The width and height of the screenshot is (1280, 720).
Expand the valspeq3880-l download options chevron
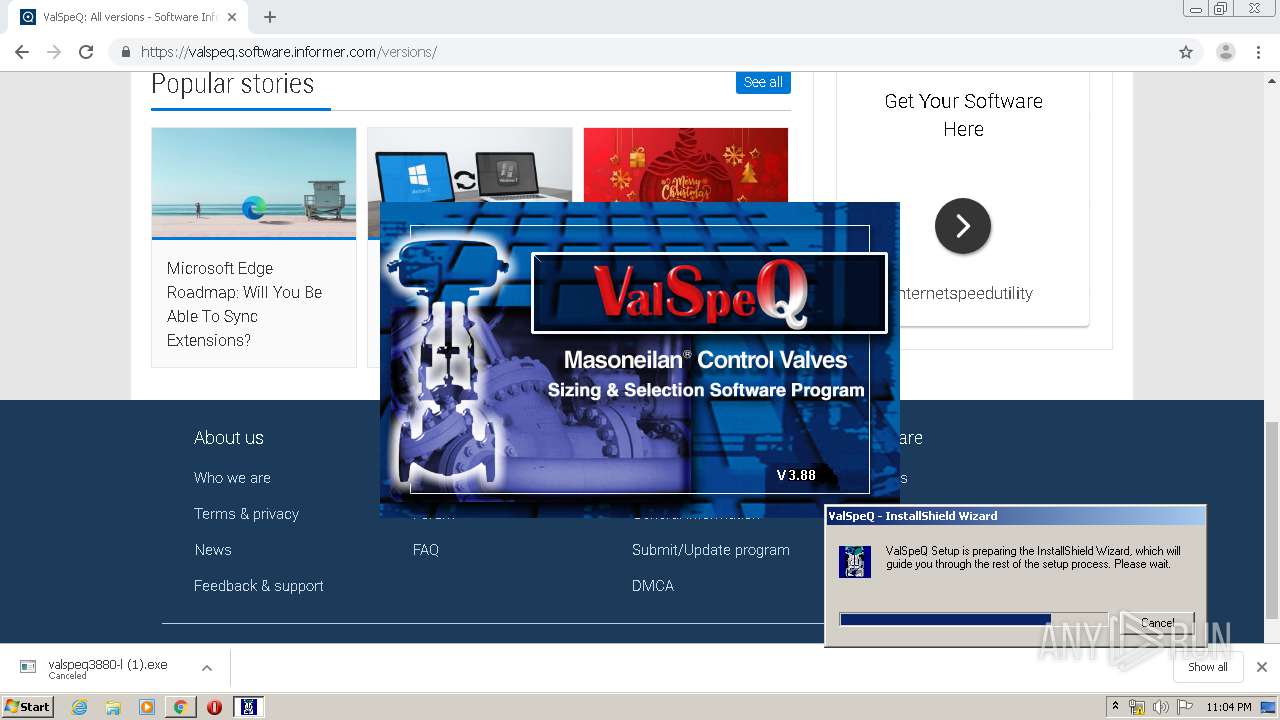pos(207,668)
